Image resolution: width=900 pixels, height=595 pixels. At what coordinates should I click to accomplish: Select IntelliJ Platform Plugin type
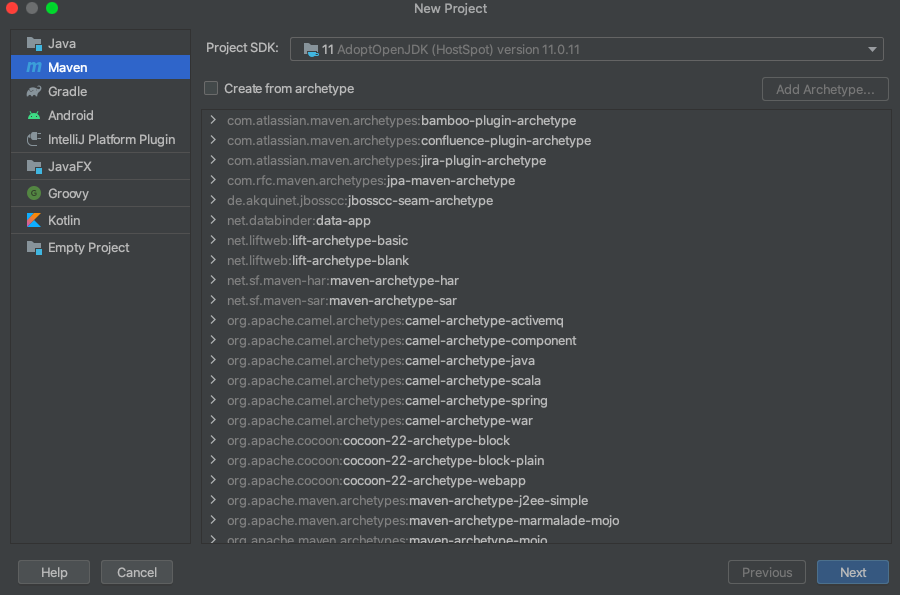pyautogui.click(x=100, y=139)
